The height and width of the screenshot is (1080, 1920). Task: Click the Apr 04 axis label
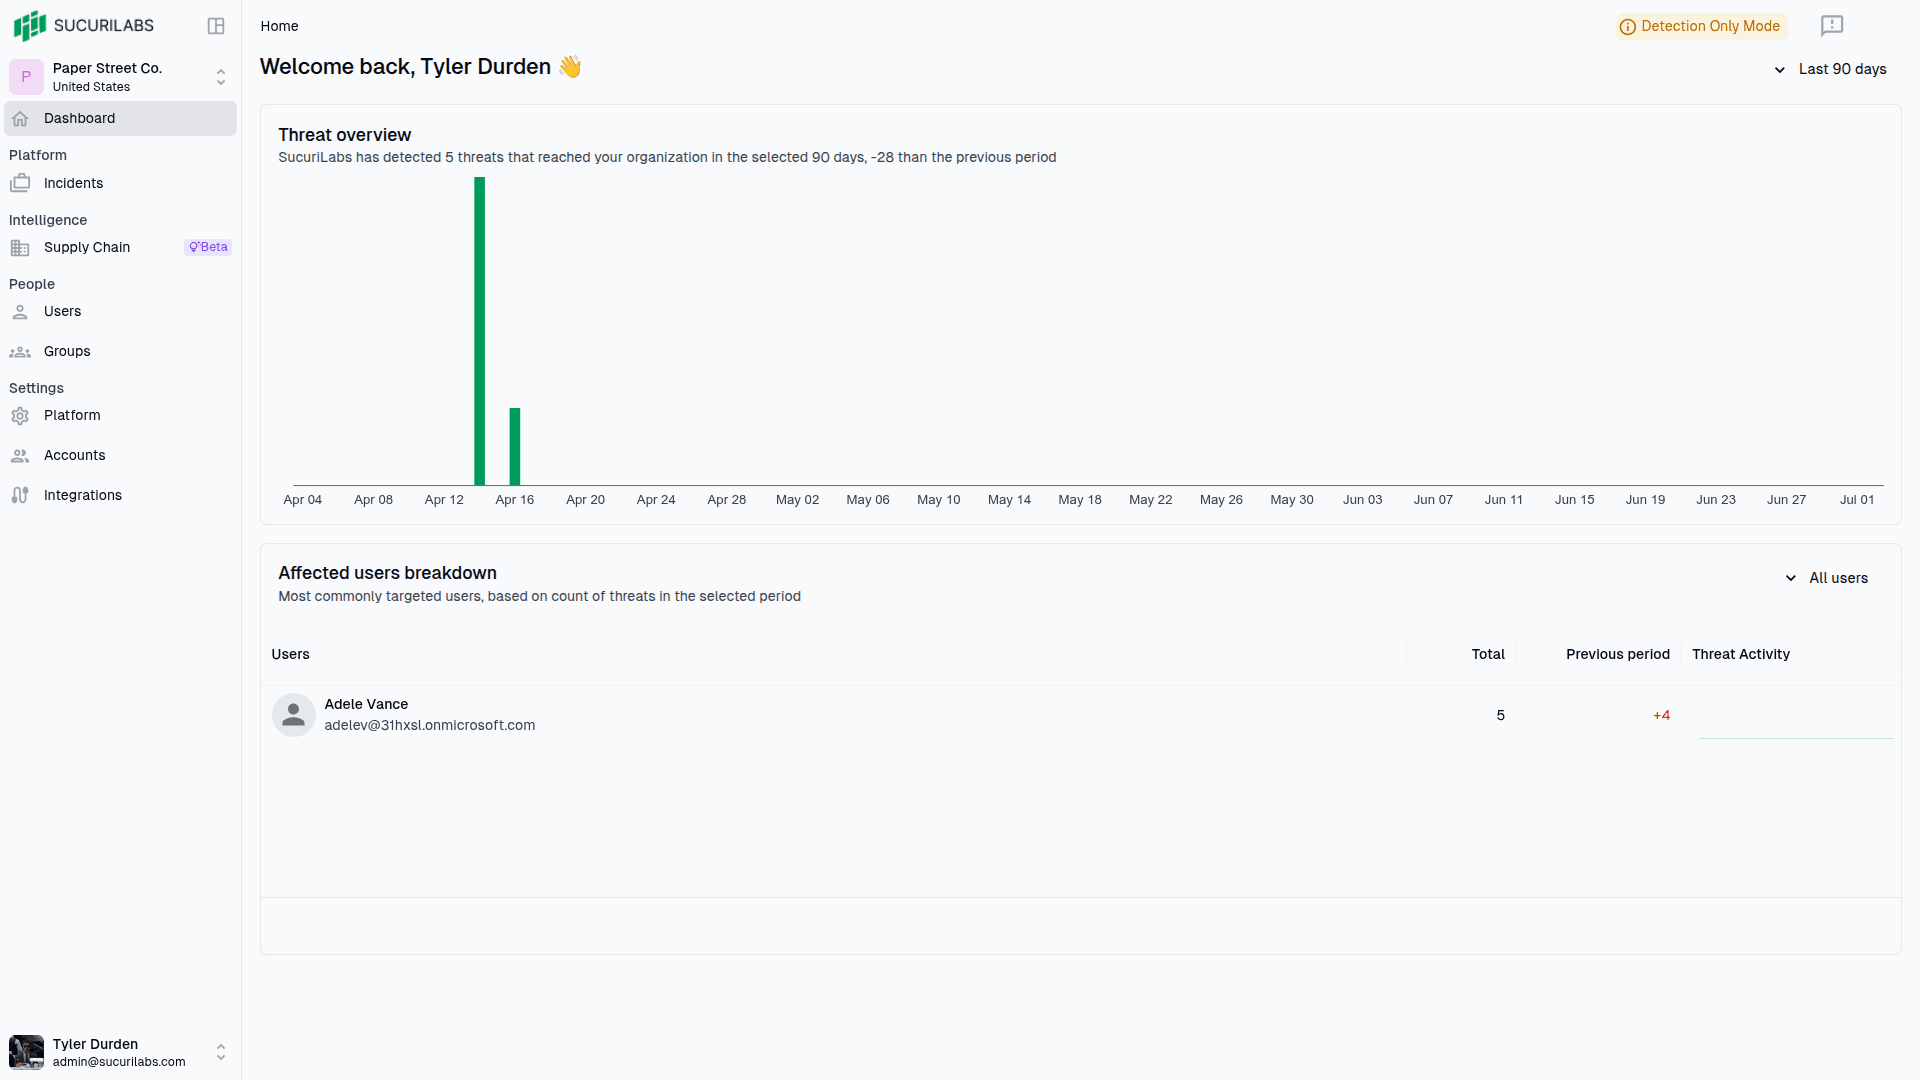(303, 500)
